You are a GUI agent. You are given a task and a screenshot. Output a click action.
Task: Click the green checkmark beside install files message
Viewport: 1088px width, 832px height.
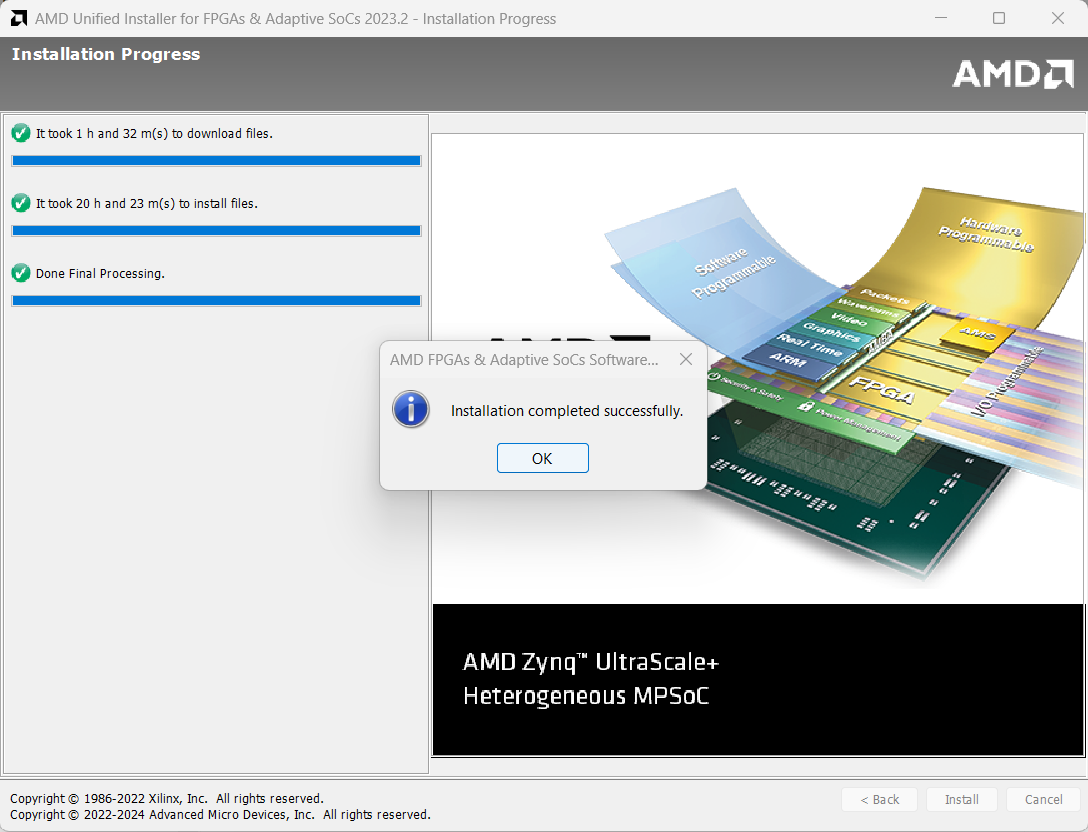pos(20,203)
